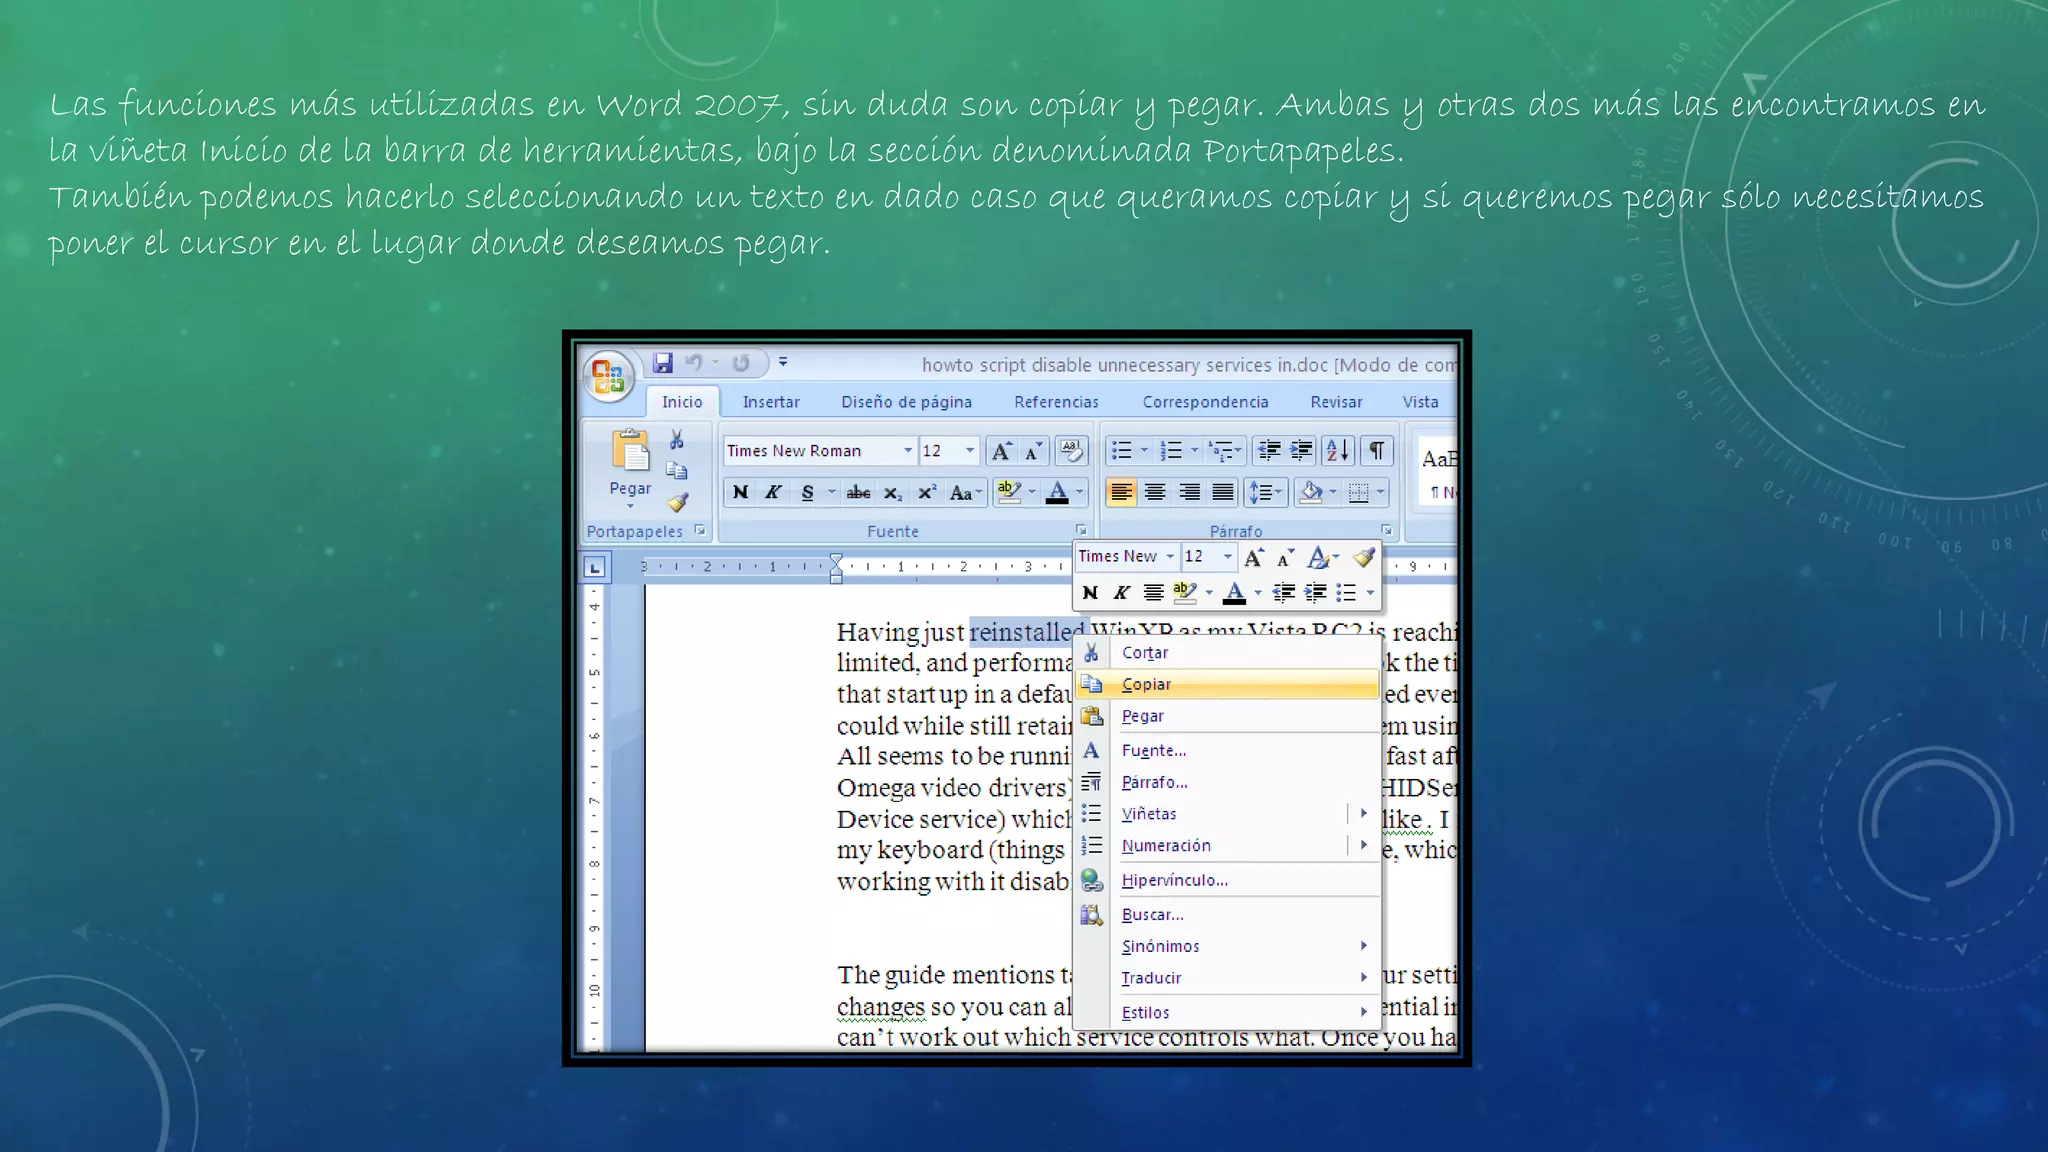Choose Cortar from the context menu
Screen dimensions: 2048x1152
1228,653
